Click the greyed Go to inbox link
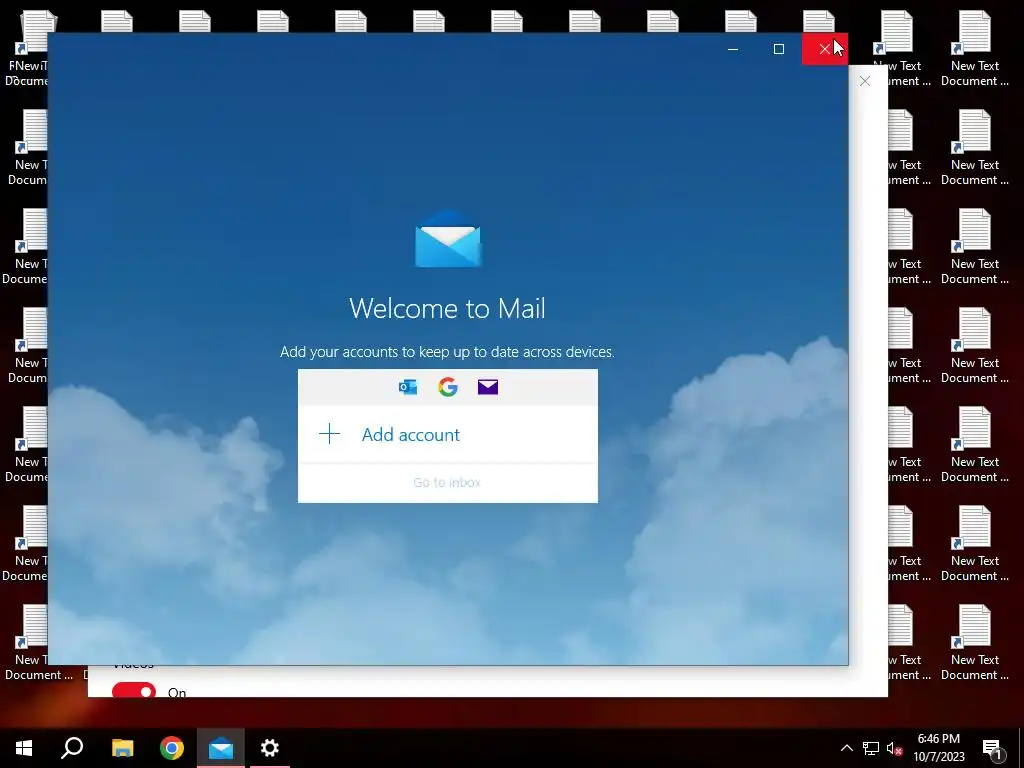The height and width of the screenshot is (768, 1024). point(447,483)
